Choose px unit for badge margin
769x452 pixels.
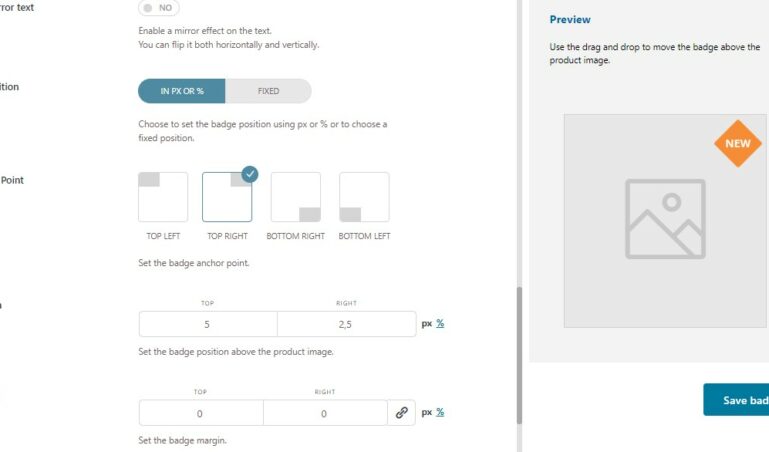coord(427,412)
